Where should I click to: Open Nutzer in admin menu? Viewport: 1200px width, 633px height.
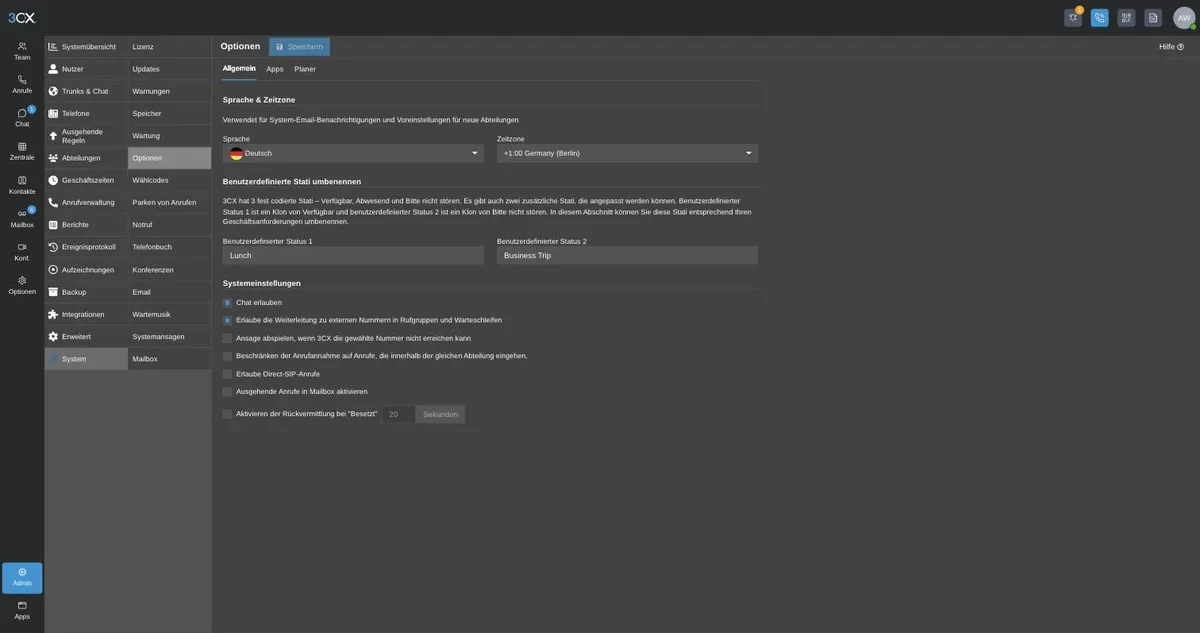[87, 69]
